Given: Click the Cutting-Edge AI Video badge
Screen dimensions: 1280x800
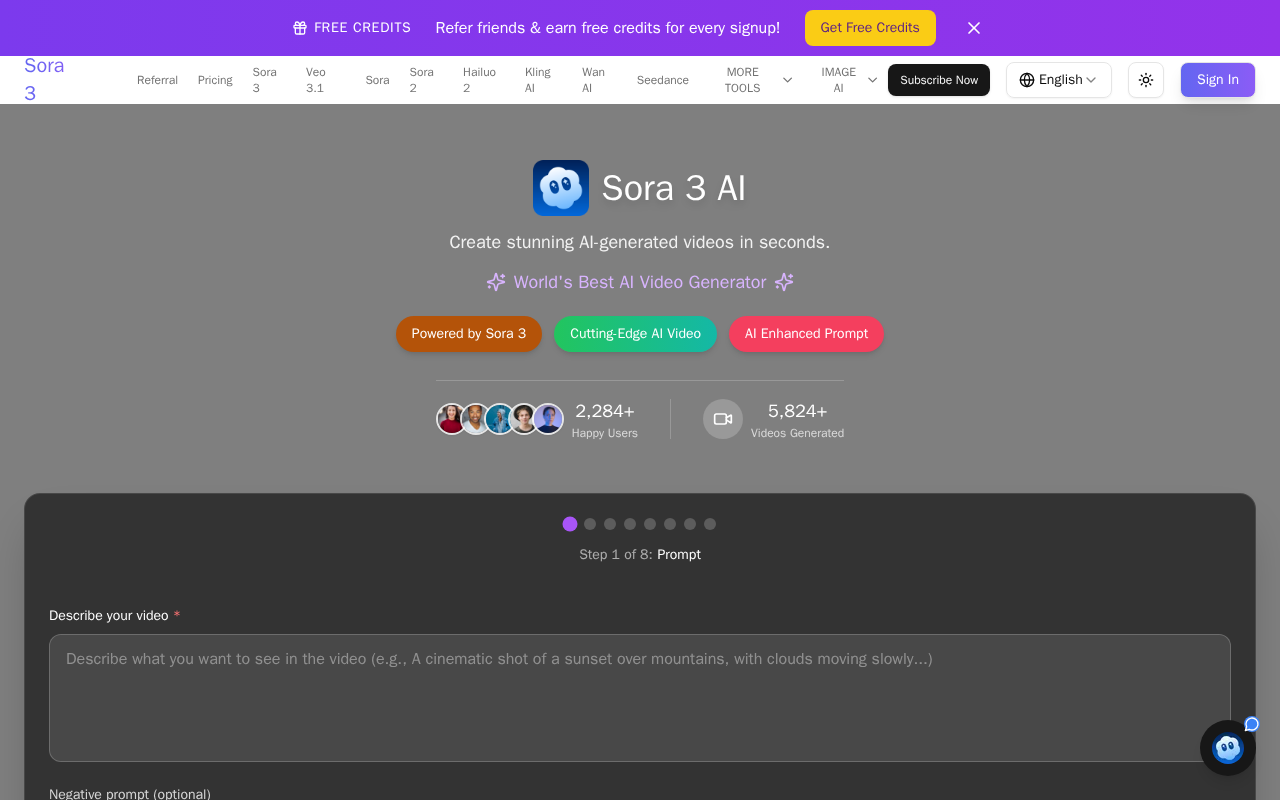Looking at the screenshot, I should tap(636, 334).
